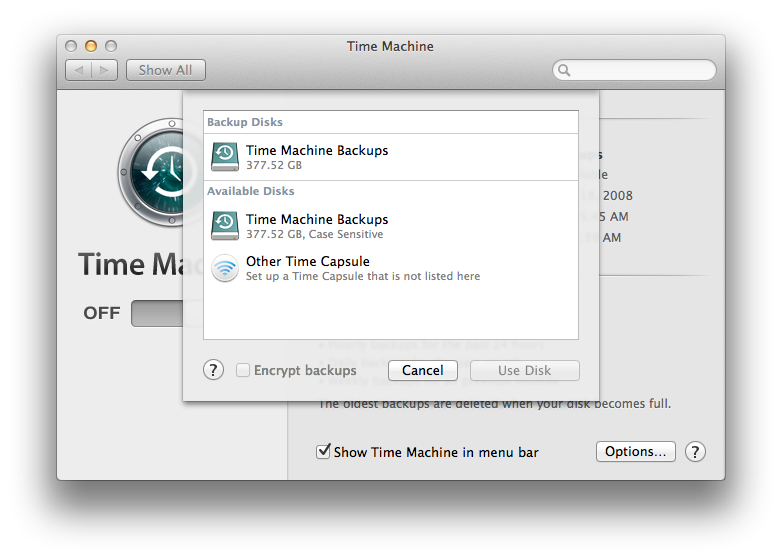Select the Case Sensitive Time Machine Backups disk icon

(225, 225)
